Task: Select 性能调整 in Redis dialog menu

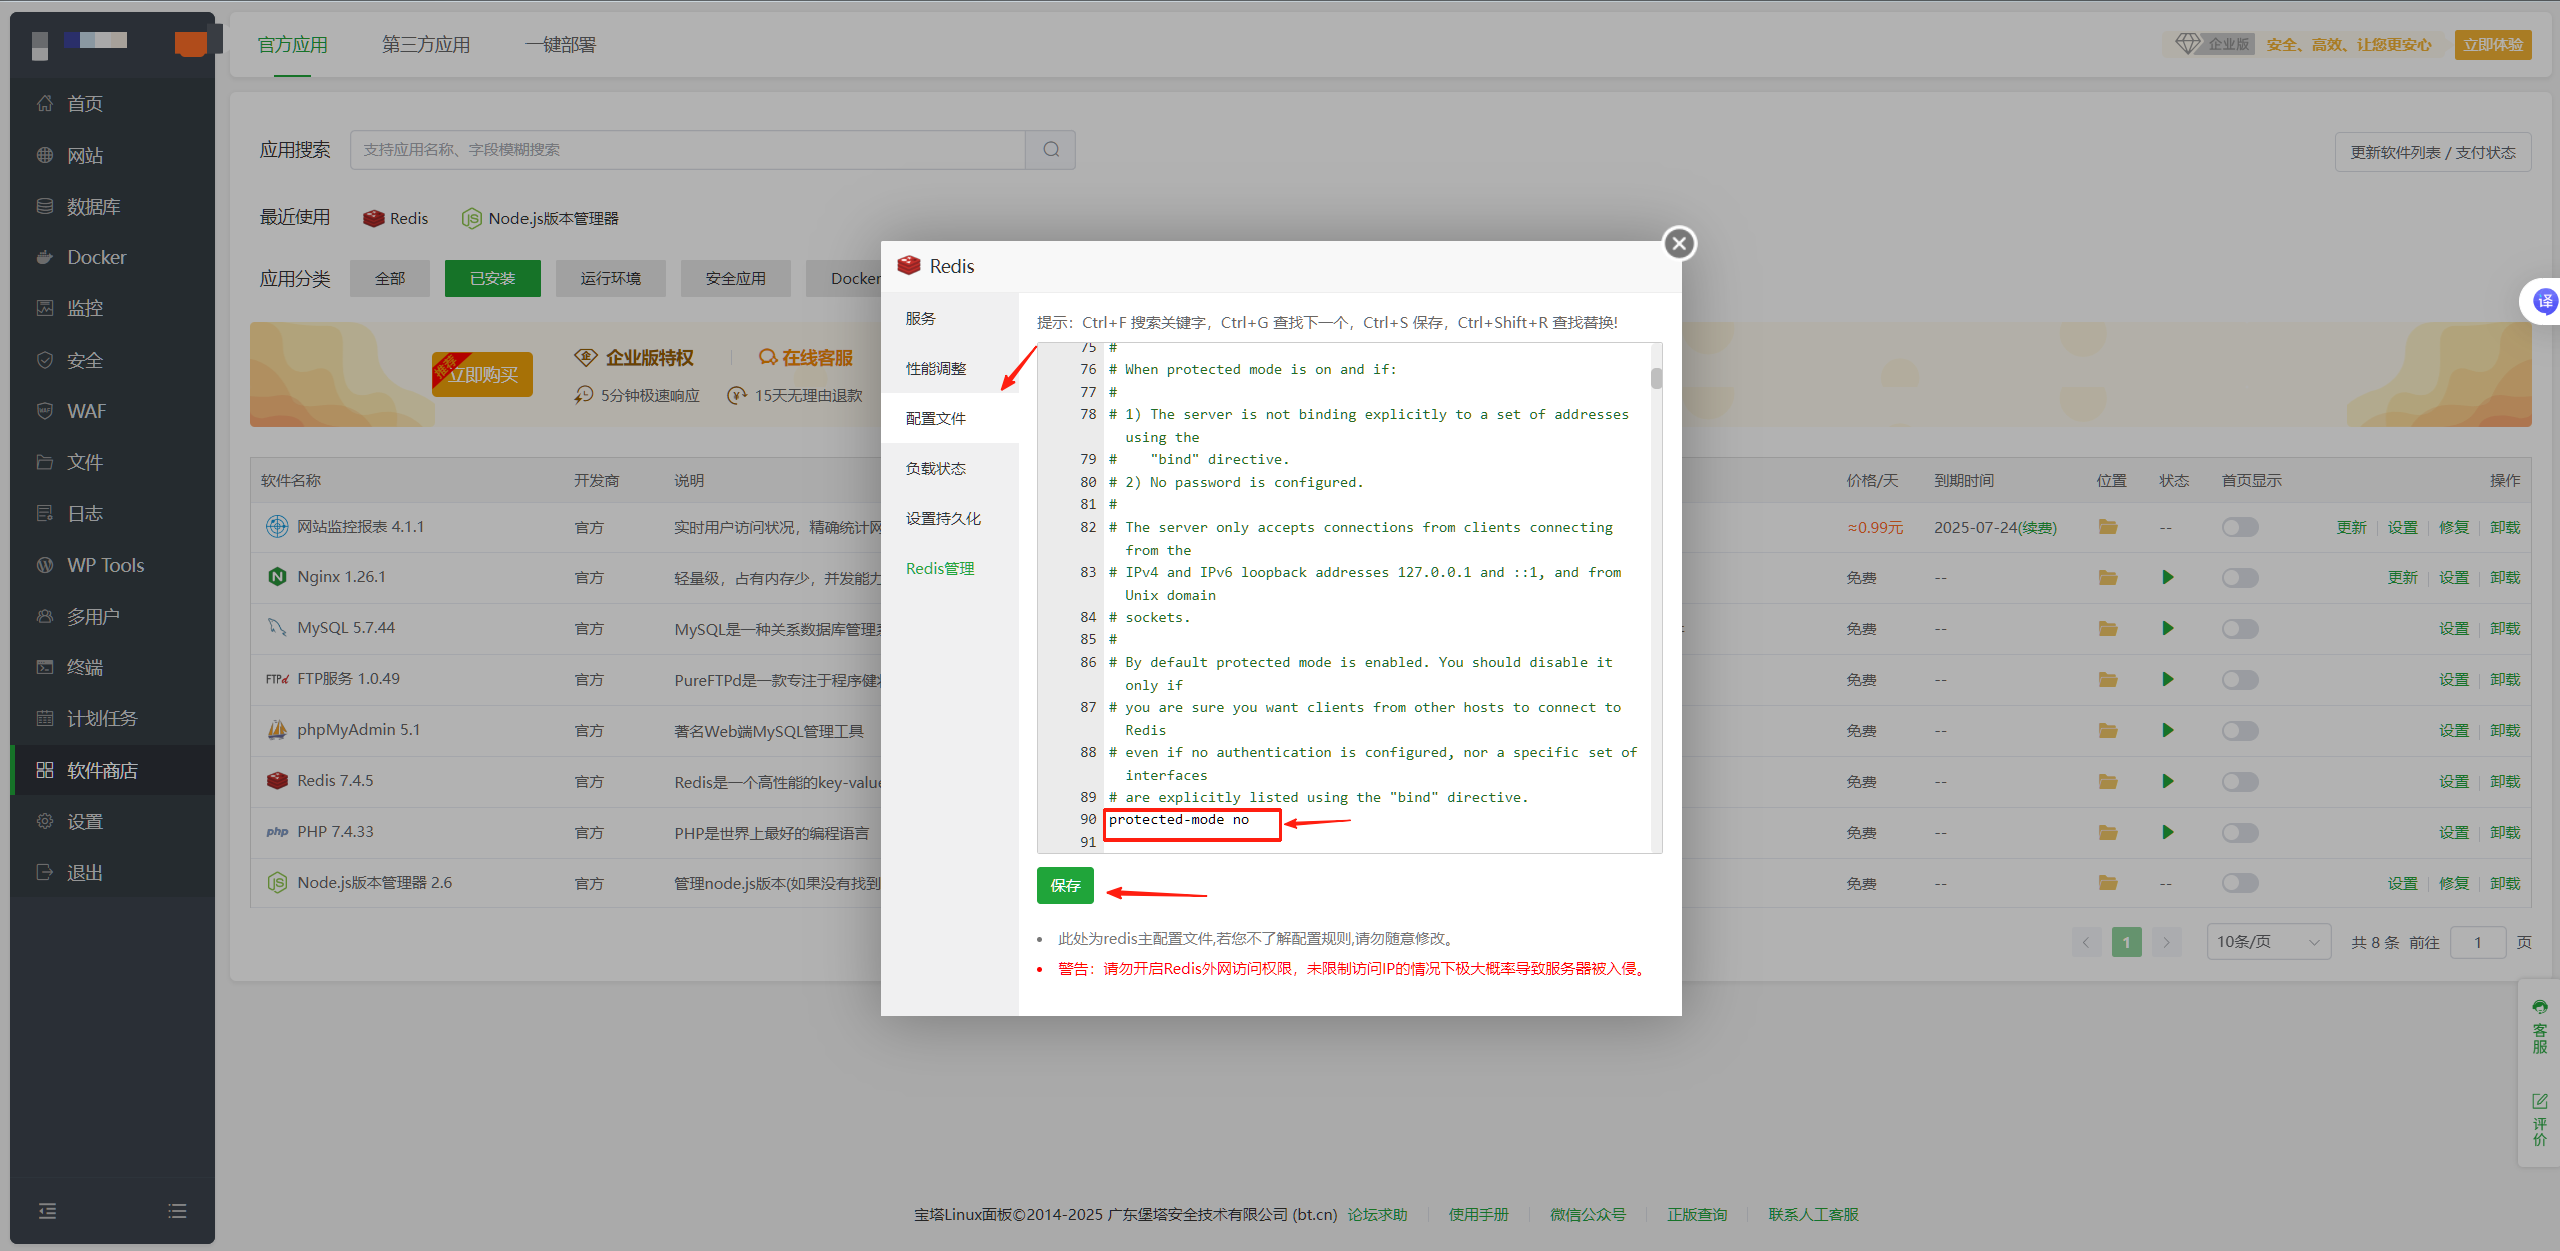Action: coord(949,368)
